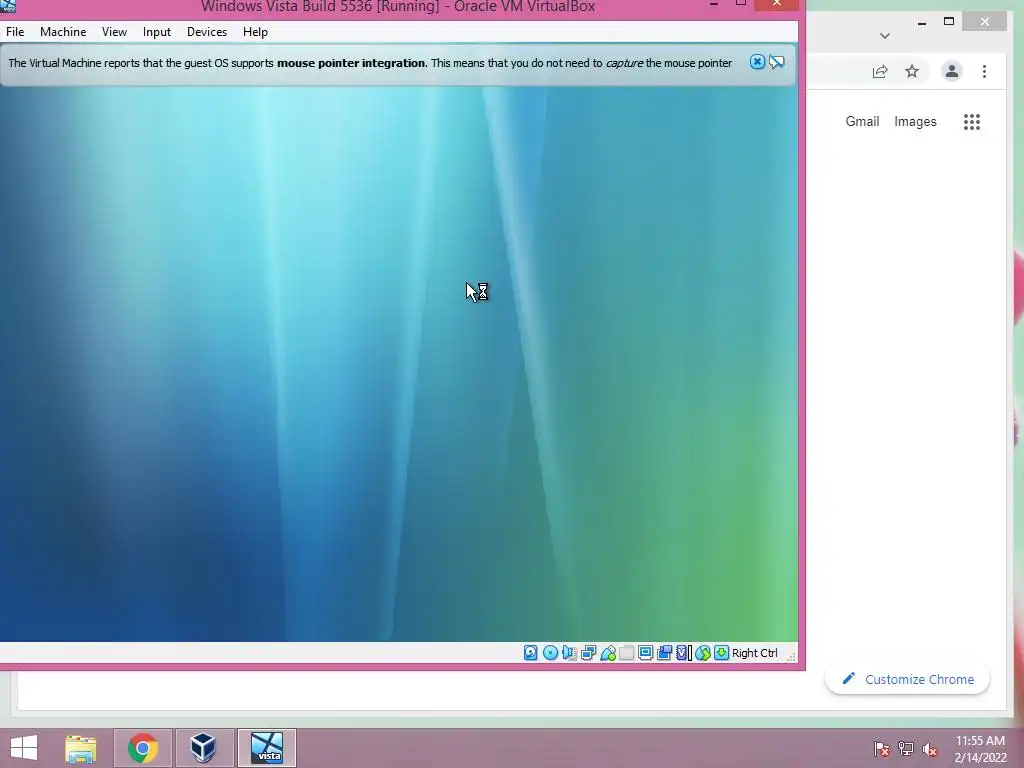Viewport: 1024px width, 768px height.
Task: Open the Chrome profile avatar
Action: click(x=952, y=71)
